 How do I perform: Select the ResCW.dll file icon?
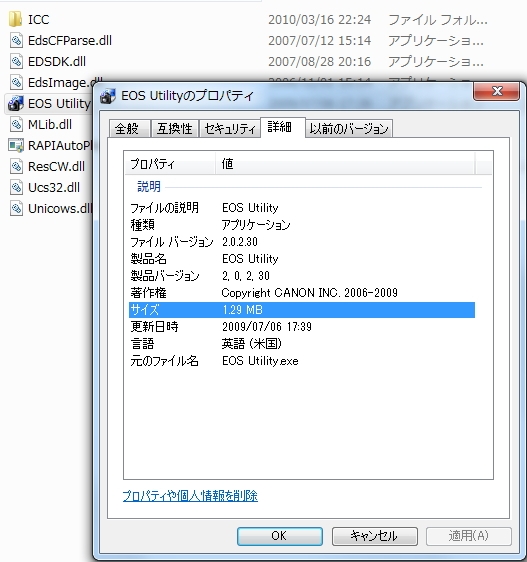[x=16, y=166]
